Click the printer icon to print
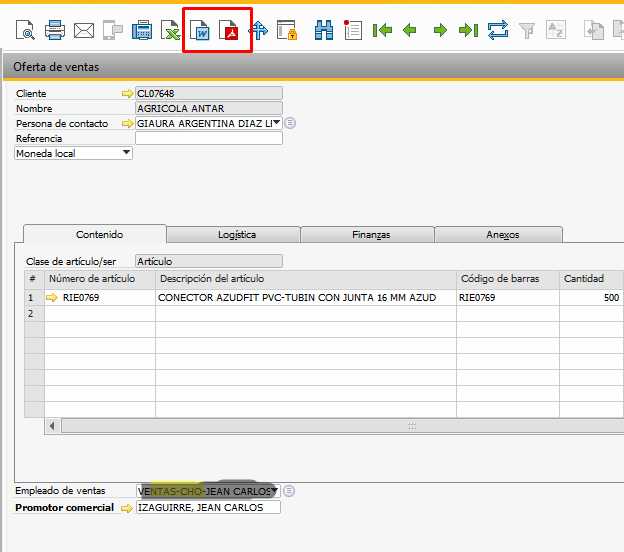This screenshot has width=624, height=552. pyautogui.click(x=55, y=31)
